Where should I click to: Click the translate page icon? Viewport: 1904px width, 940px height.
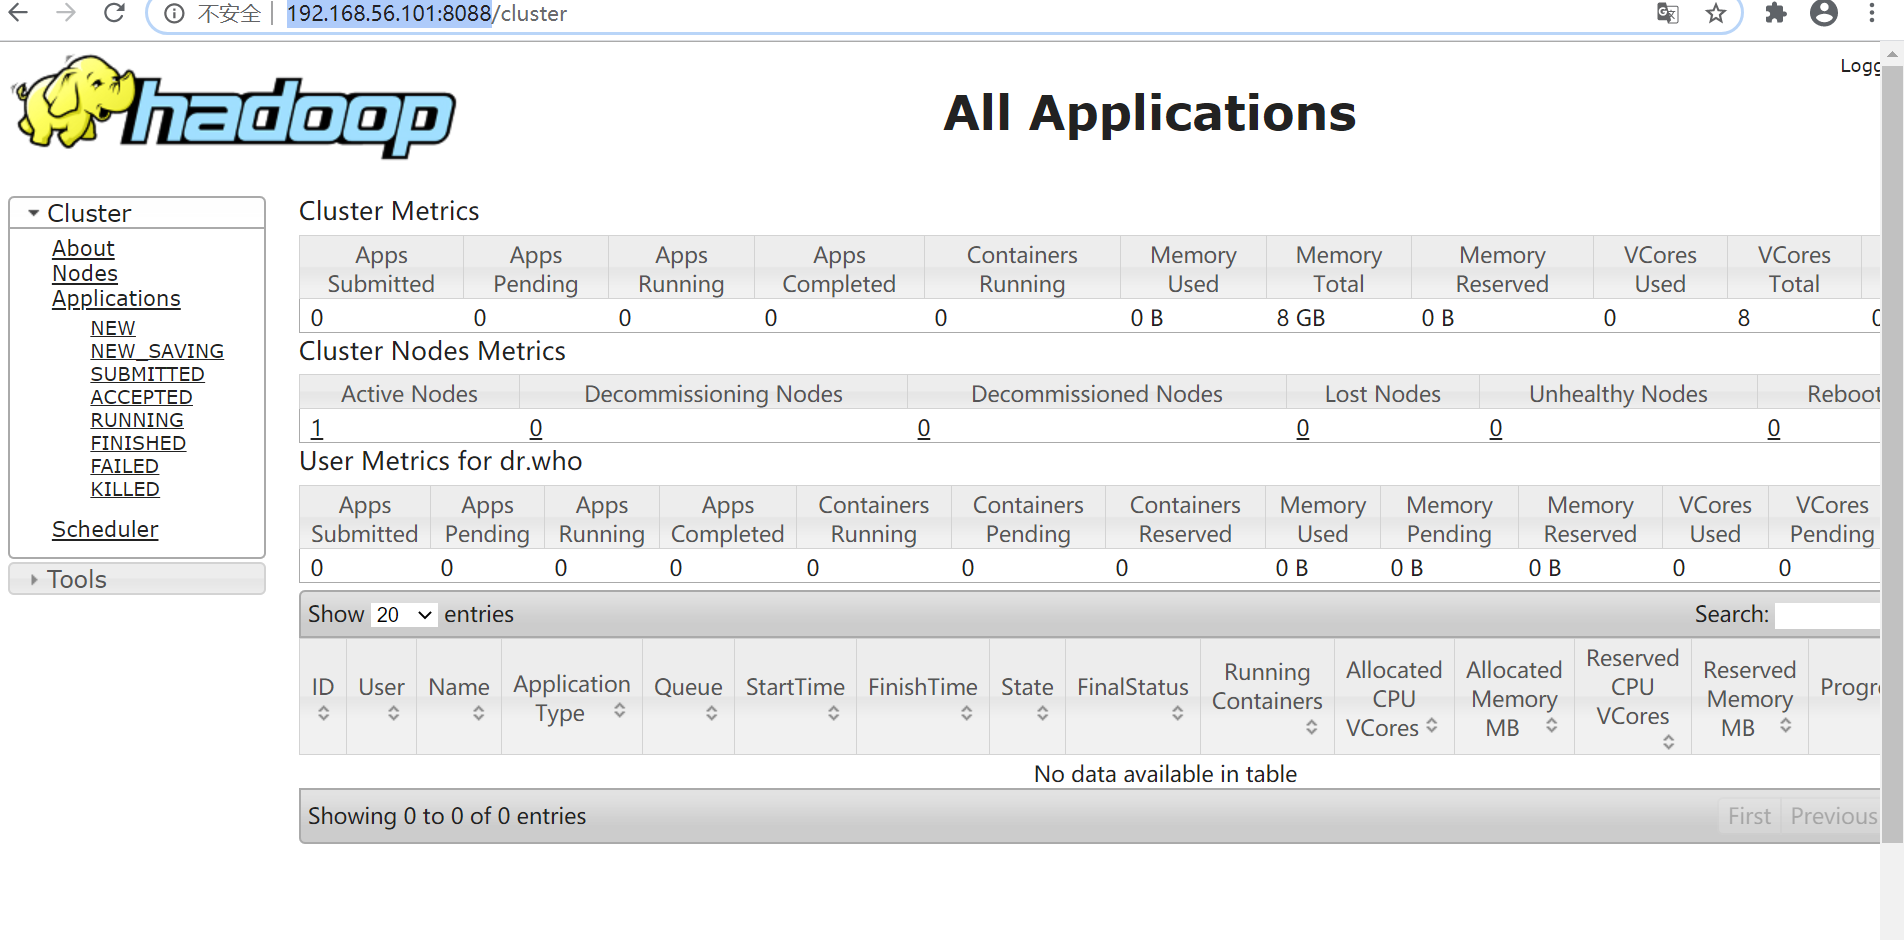coord(1667,13)
